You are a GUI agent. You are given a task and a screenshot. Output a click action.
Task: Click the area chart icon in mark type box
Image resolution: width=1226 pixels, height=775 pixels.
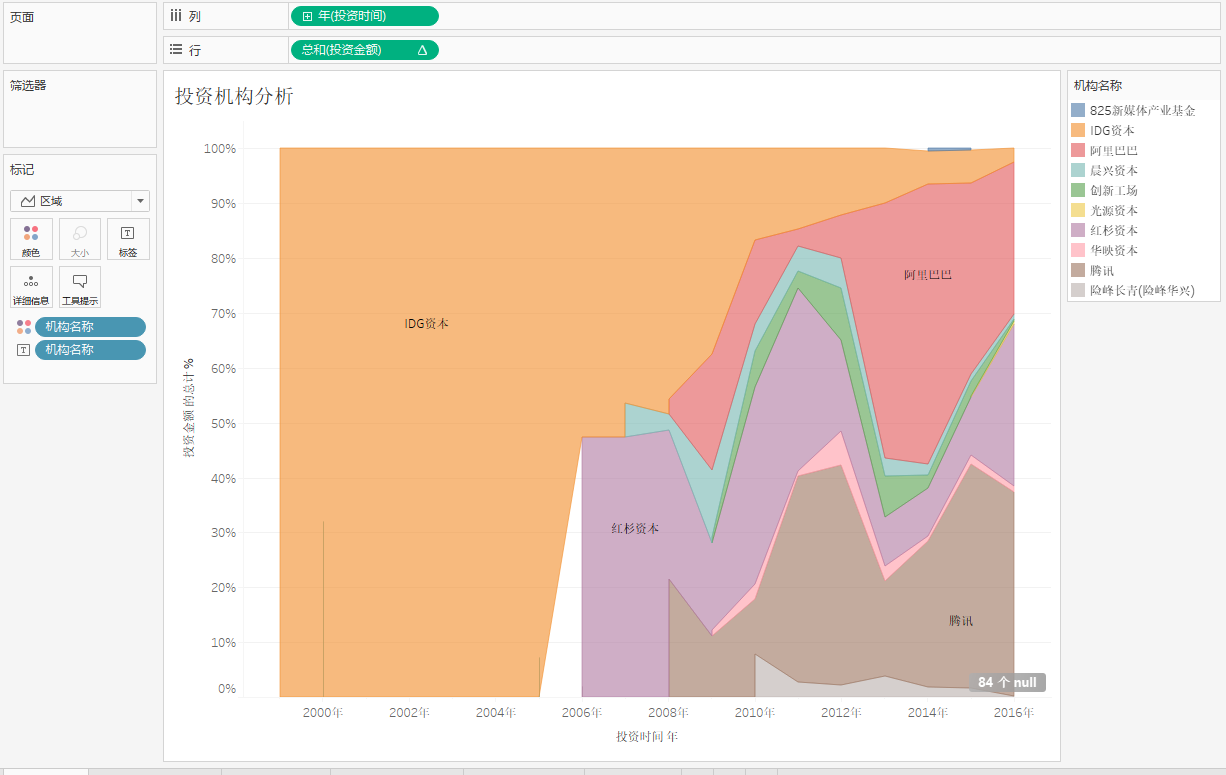pos(28,201)
